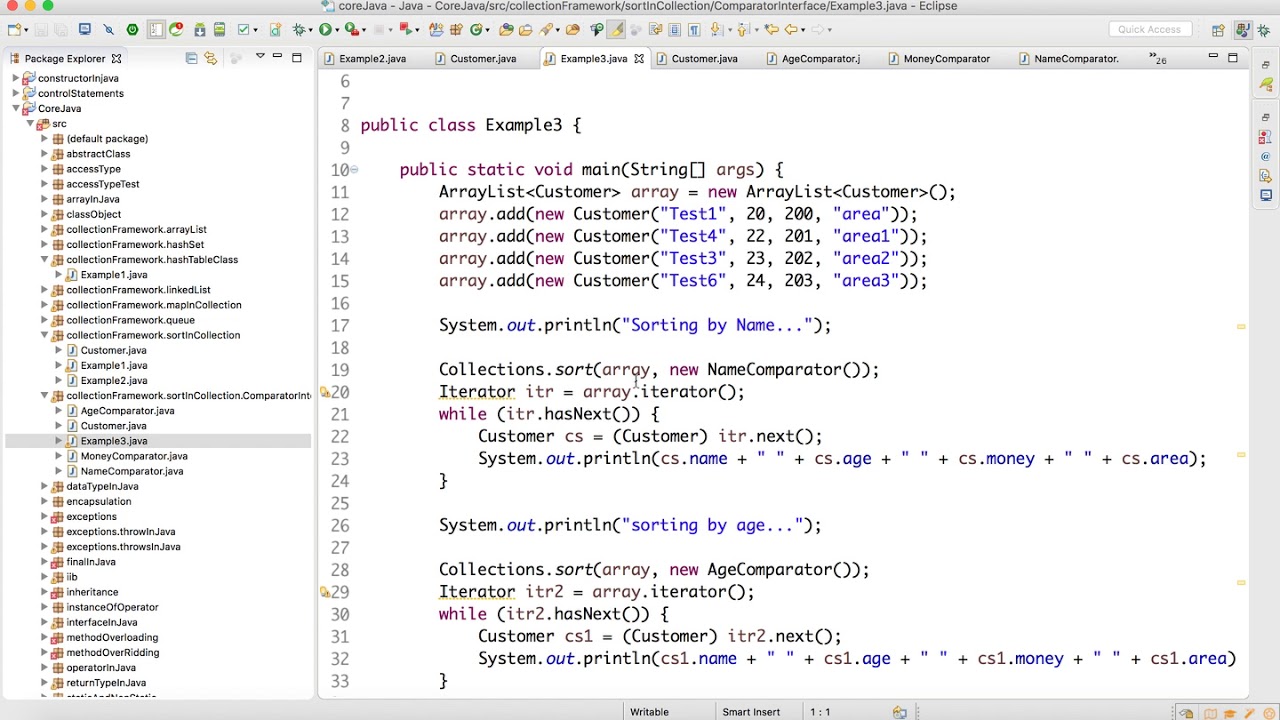Click Previous Annotation arrow icon
Viewport: 1280px width, 720px height.
click(743, 30)
